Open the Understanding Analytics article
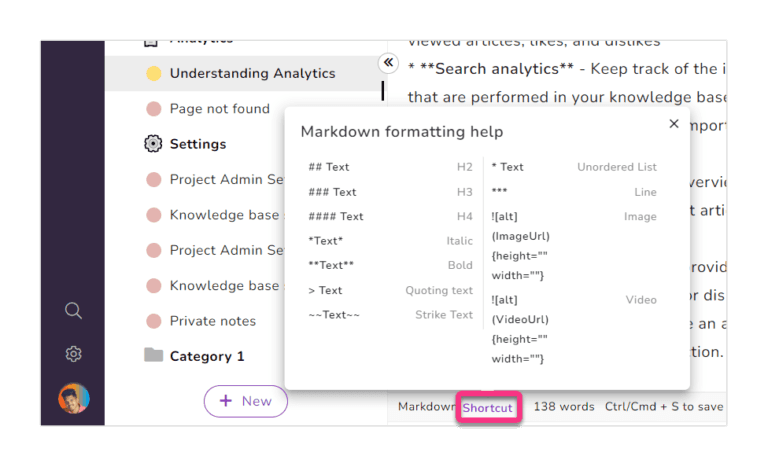The height and width of the screenshot is (467, 768). [252, 73]
